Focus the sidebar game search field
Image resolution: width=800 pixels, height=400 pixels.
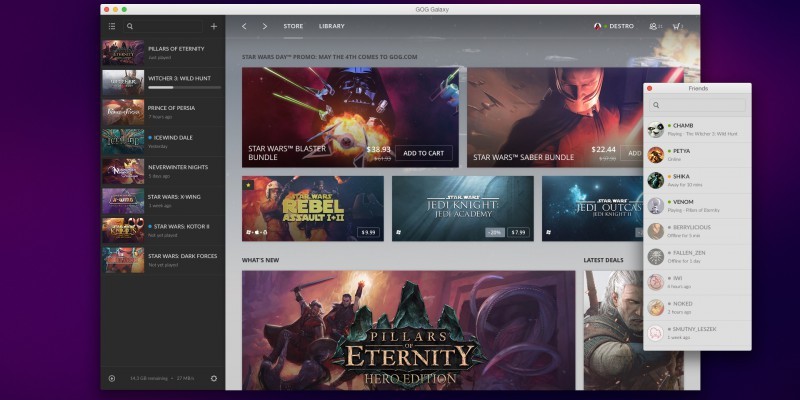163,26
